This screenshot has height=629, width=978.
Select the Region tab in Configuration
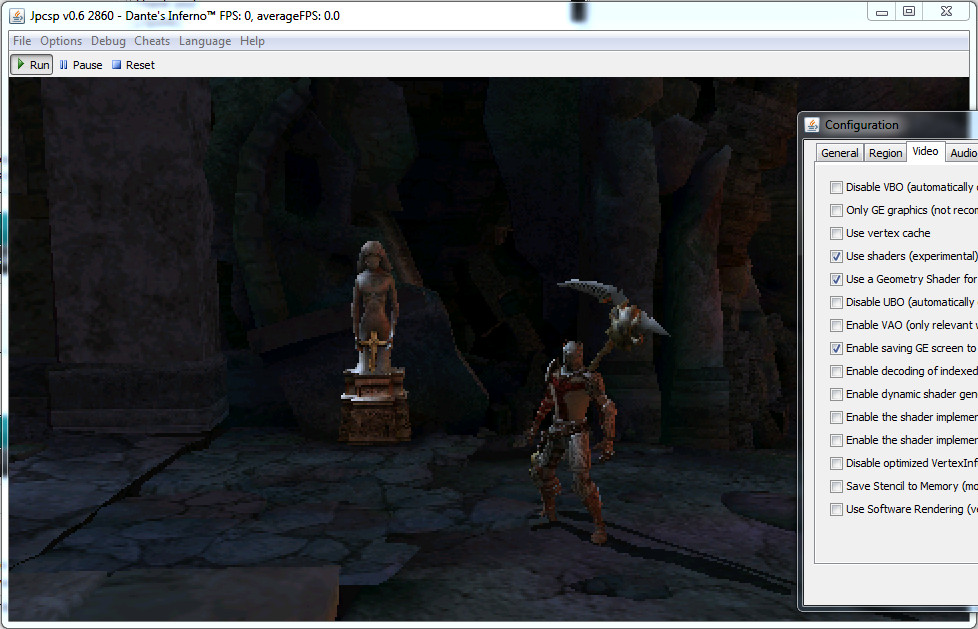click(x=885, y=153)
